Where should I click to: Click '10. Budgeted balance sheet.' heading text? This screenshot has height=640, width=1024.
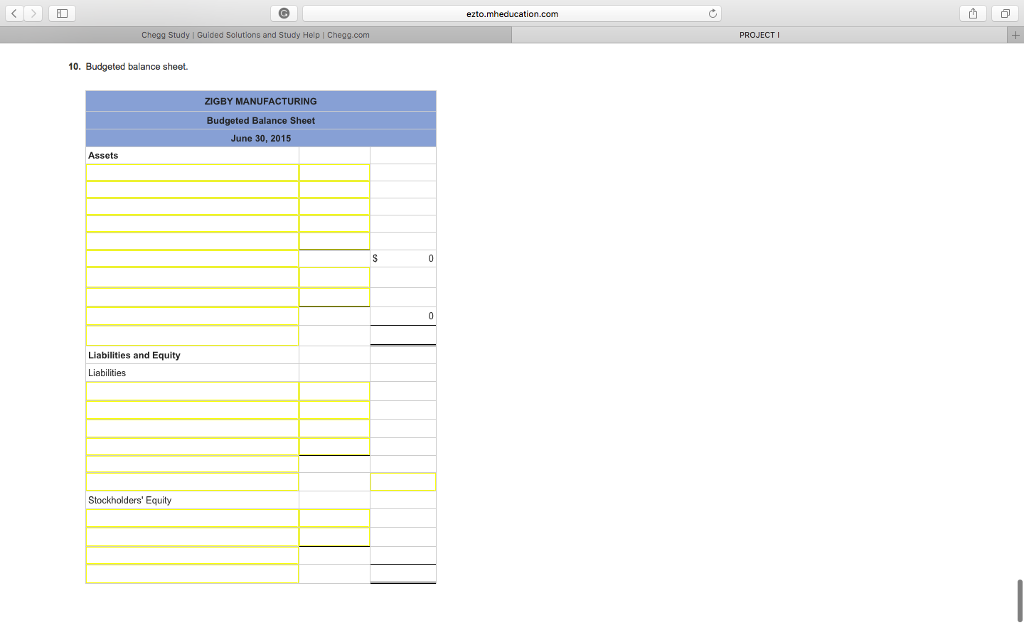[128, 67]
